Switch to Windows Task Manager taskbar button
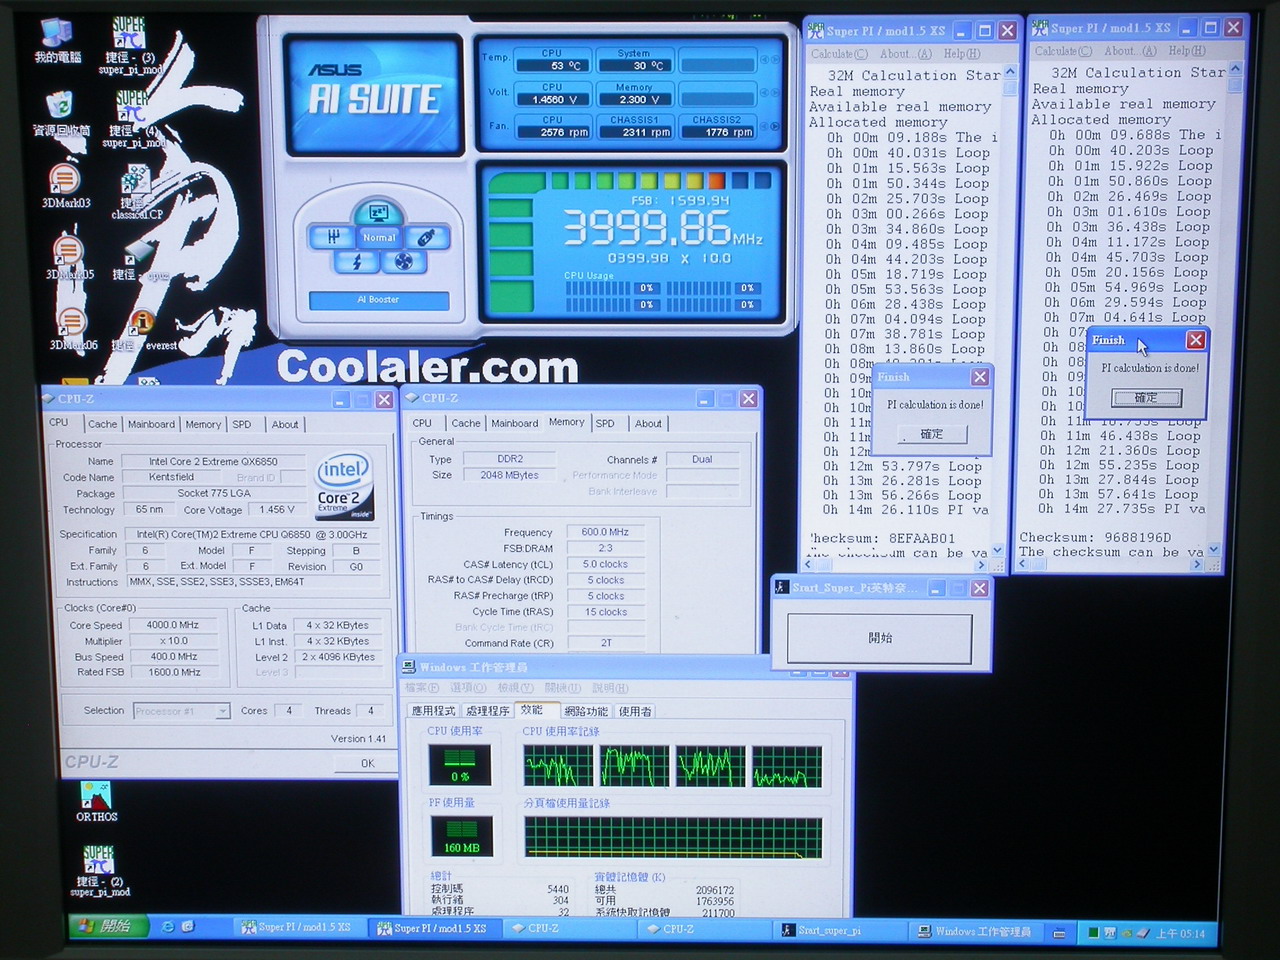The height and width of the screenshot is (960, 1280). [974, 931]
